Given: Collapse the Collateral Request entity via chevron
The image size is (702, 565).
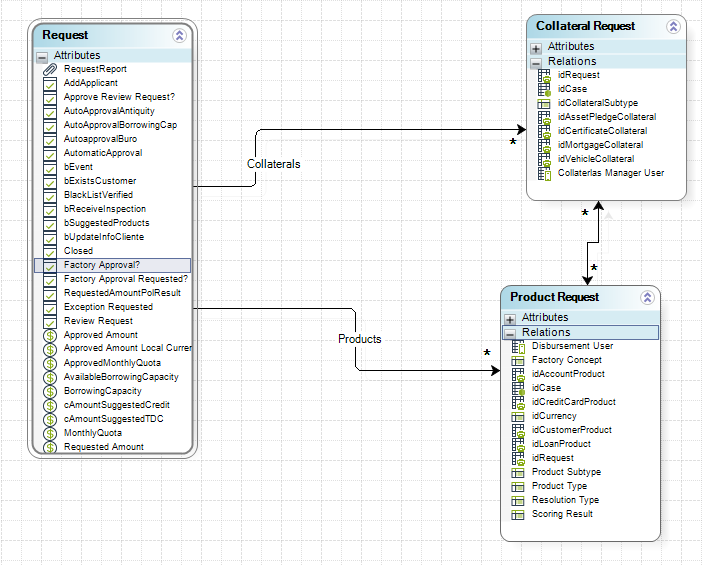Looking at the screenshot, I should point(673,26).
